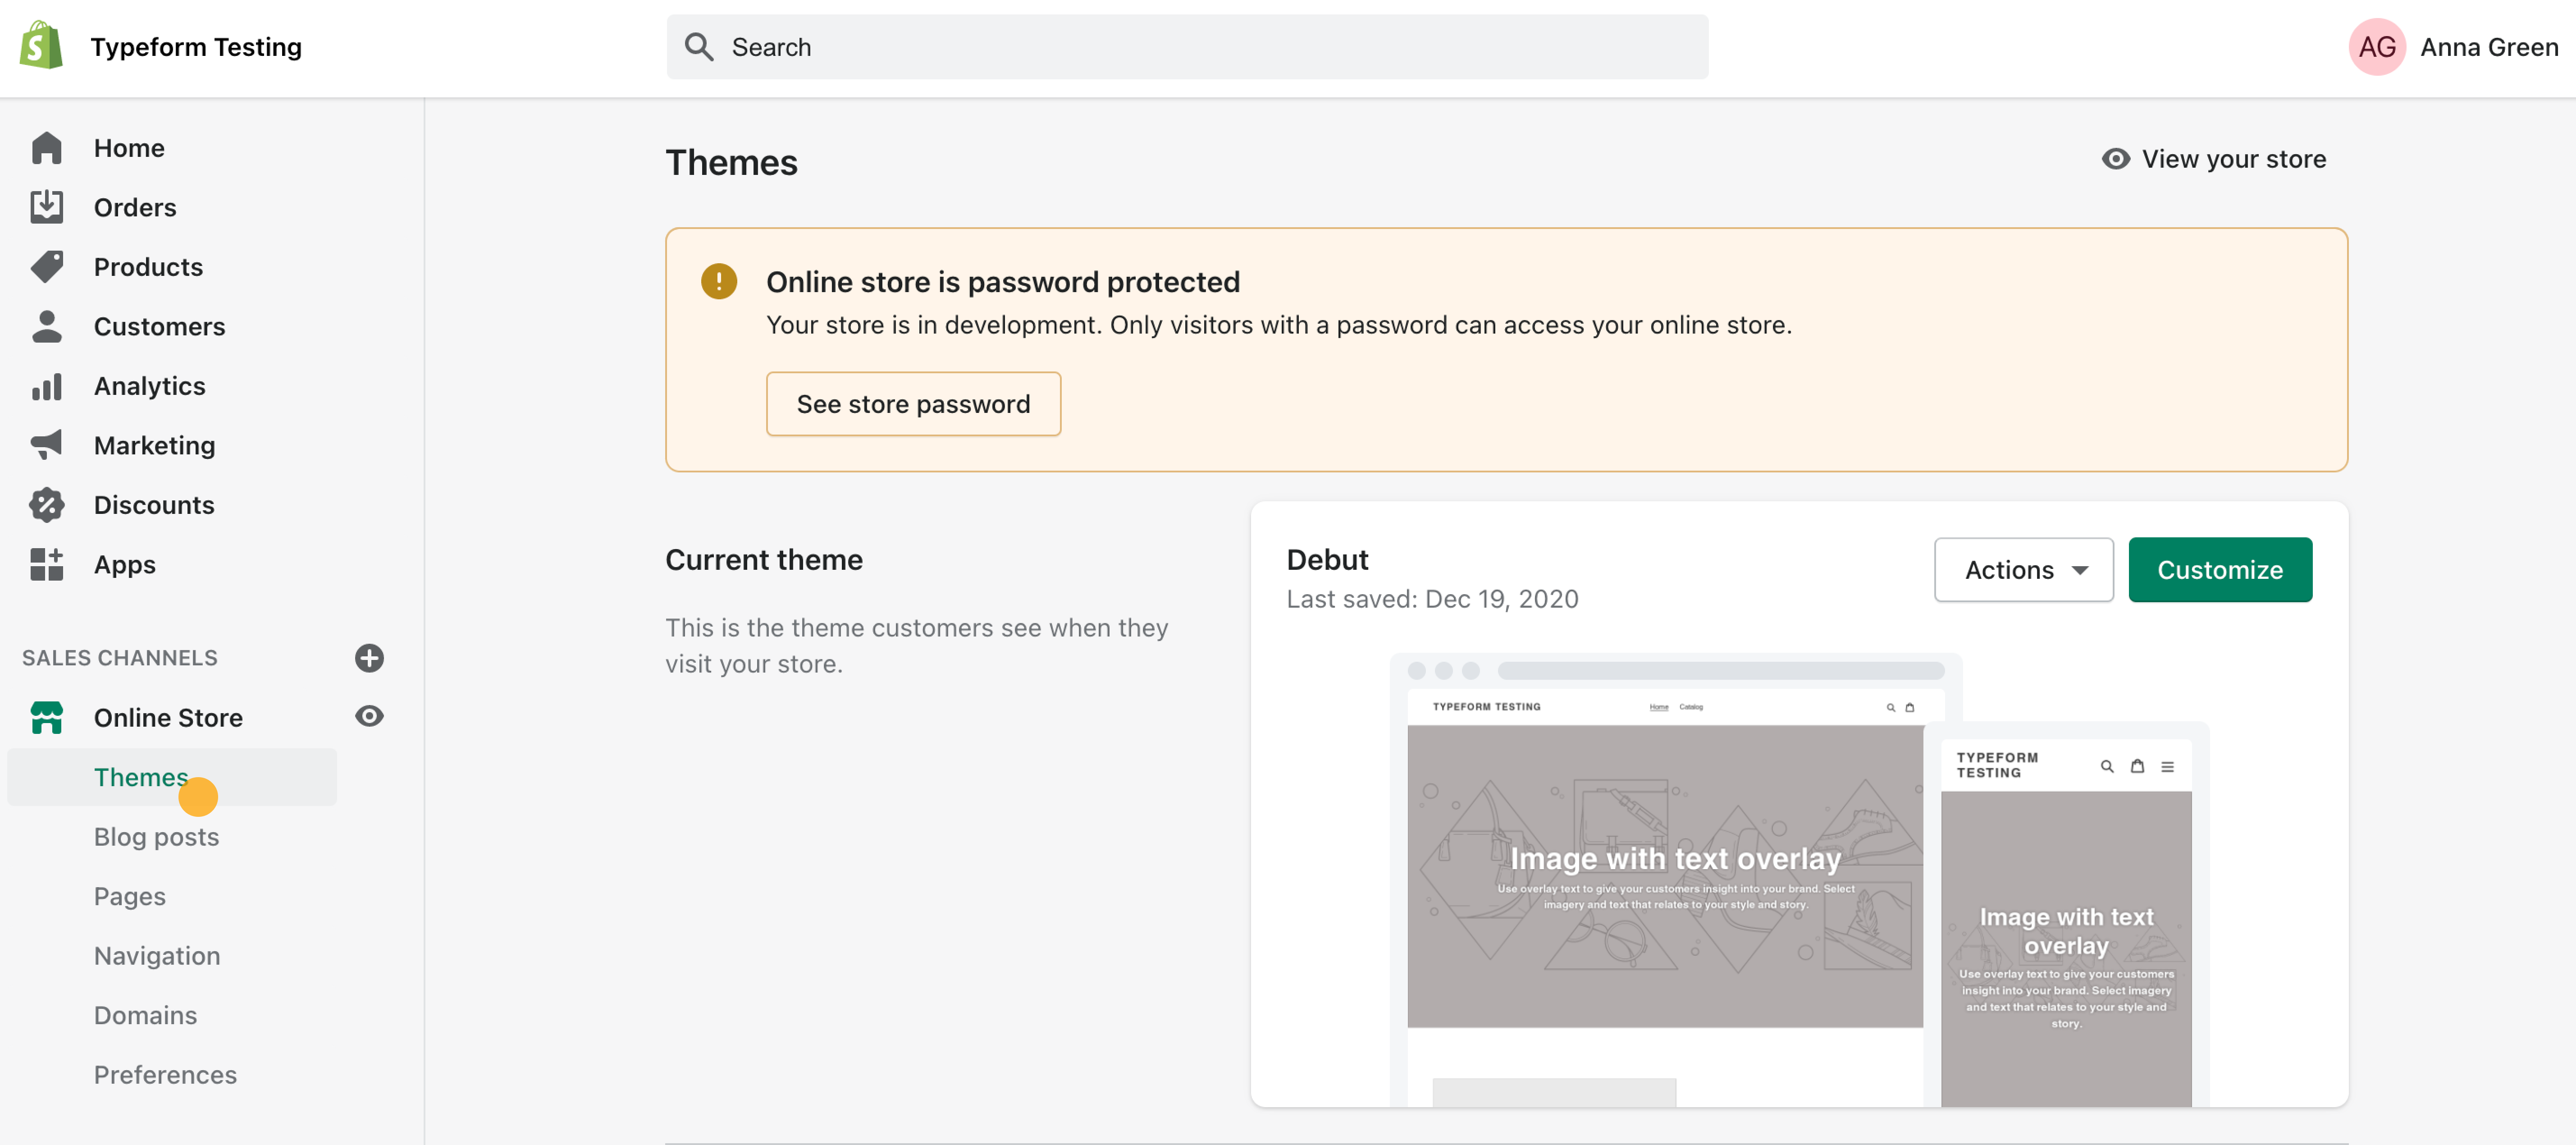Click the Marketing megaphone icon
This screenshot has height=1145, width=2576.
pyautogui.click(x=46, y=445)
